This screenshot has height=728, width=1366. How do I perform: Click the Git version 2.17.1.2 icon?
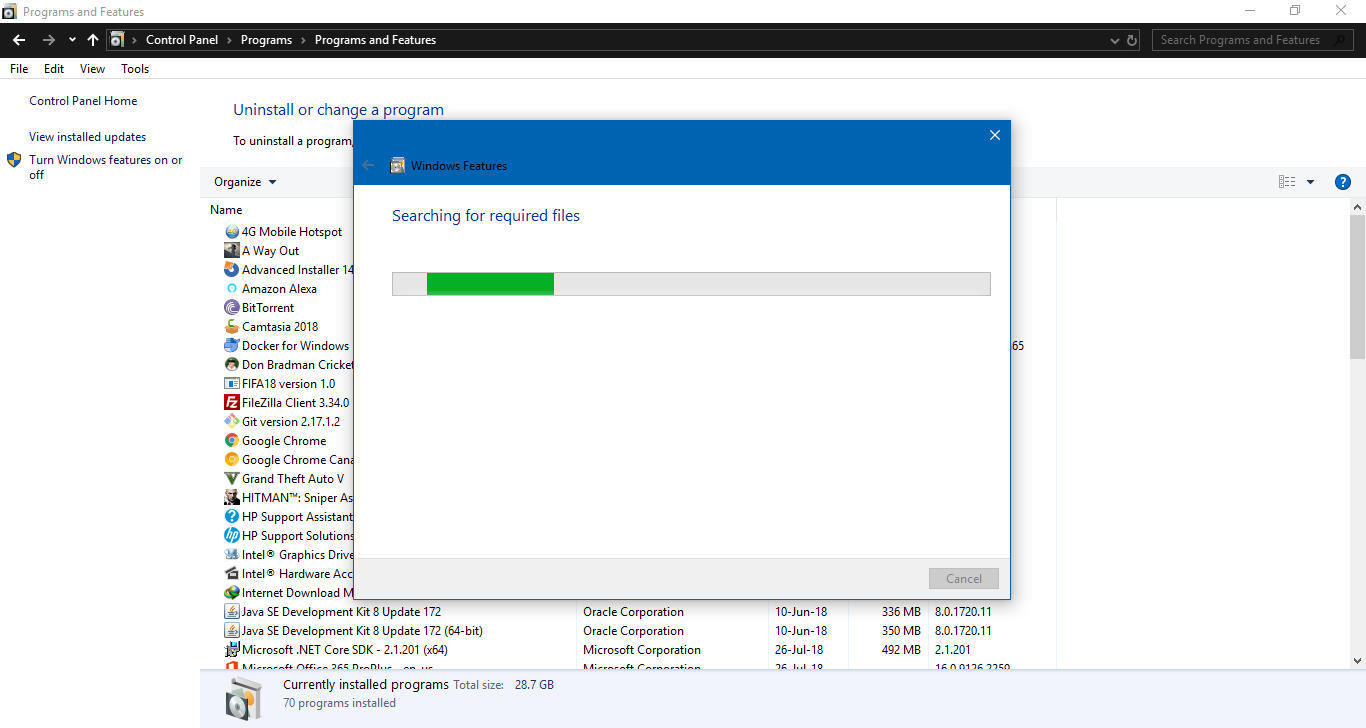pyautogui.click(x=232, y=422)
